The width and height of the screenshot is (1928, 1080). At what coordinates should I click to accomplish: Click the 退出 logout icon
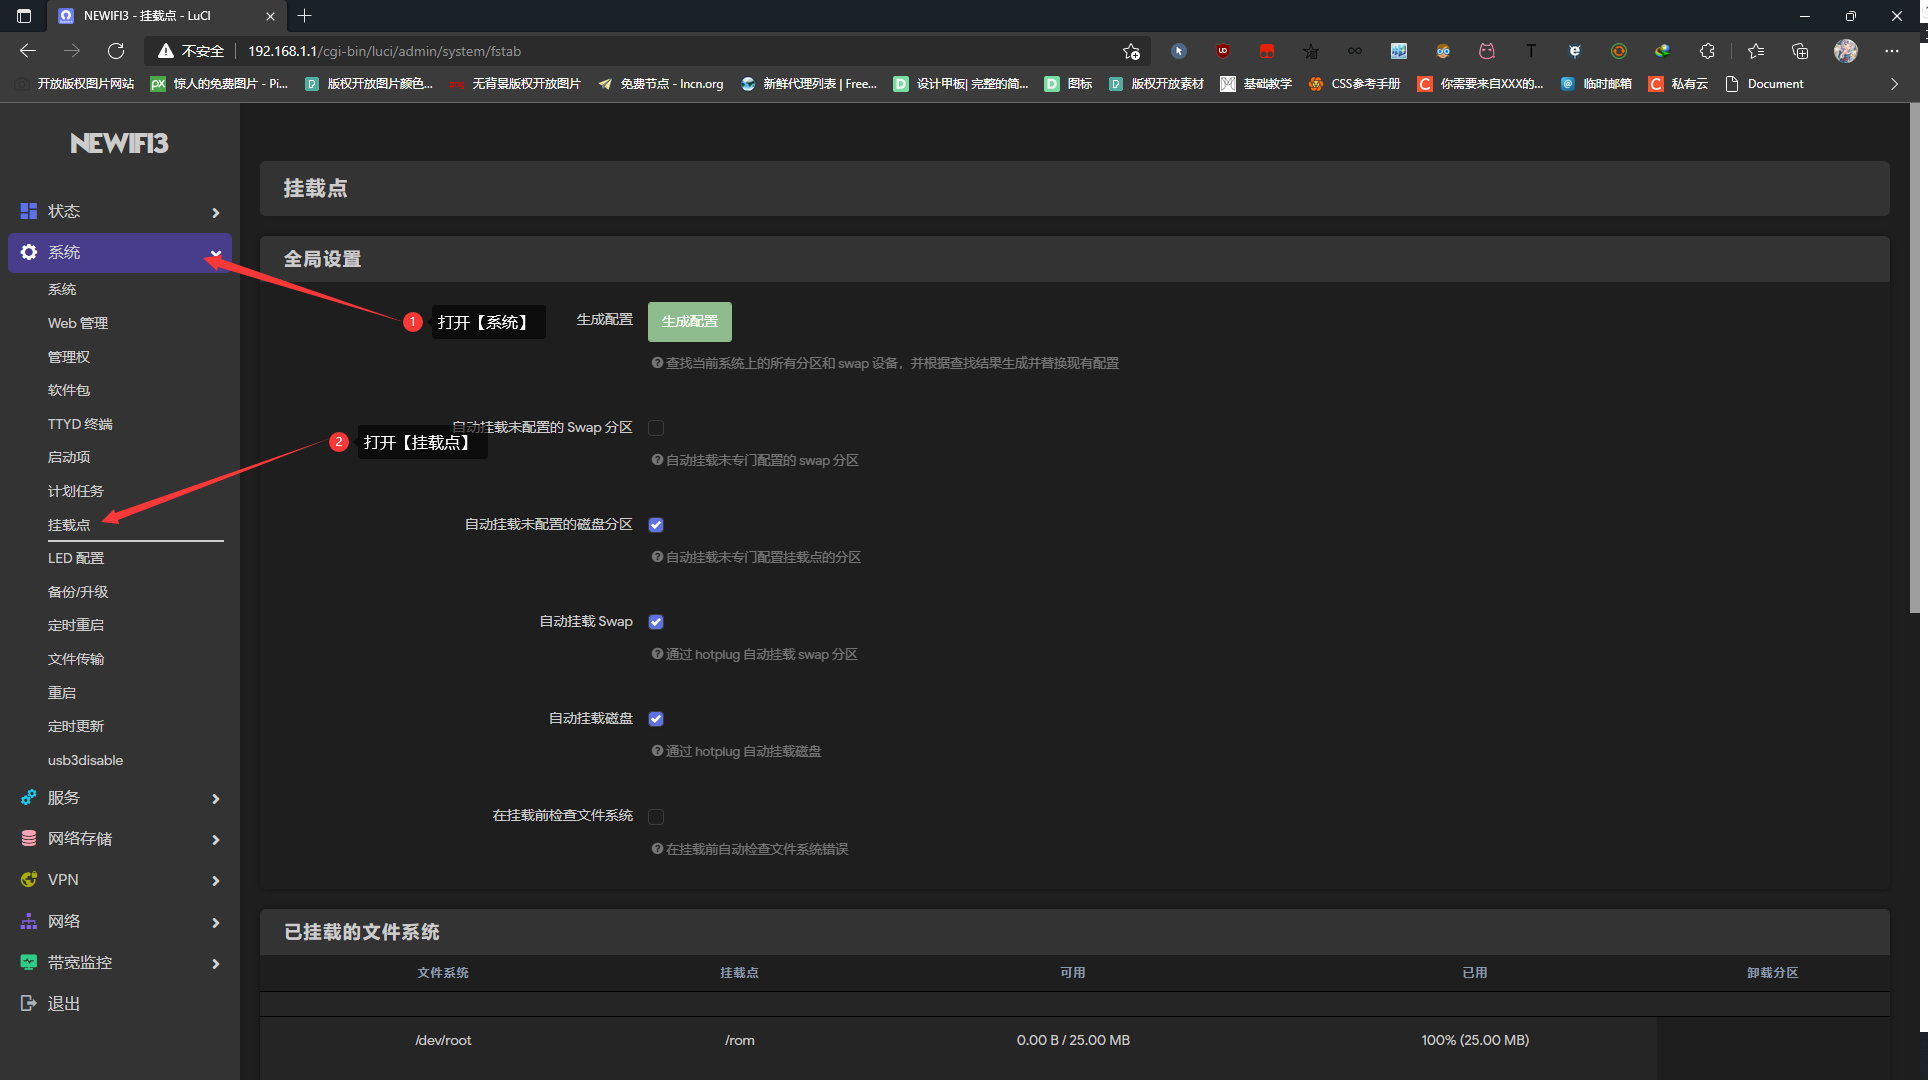pyautogui.click(x=28, y=1003)
